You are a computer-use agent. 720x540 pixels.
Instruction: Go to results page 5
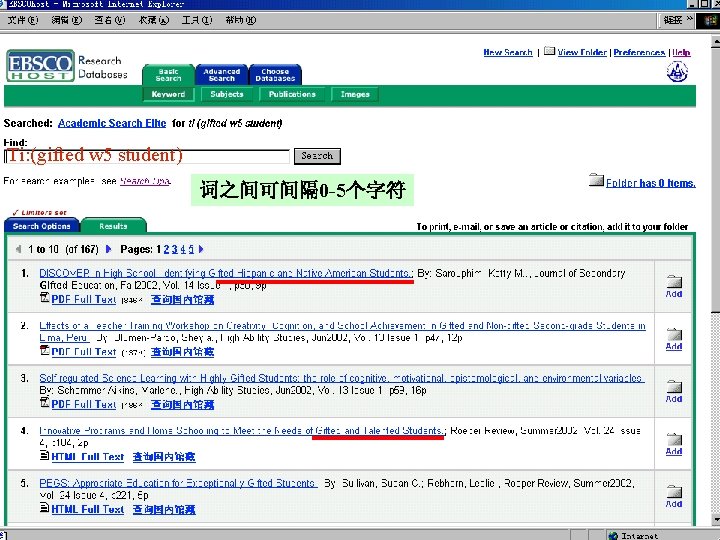point(191,249)
